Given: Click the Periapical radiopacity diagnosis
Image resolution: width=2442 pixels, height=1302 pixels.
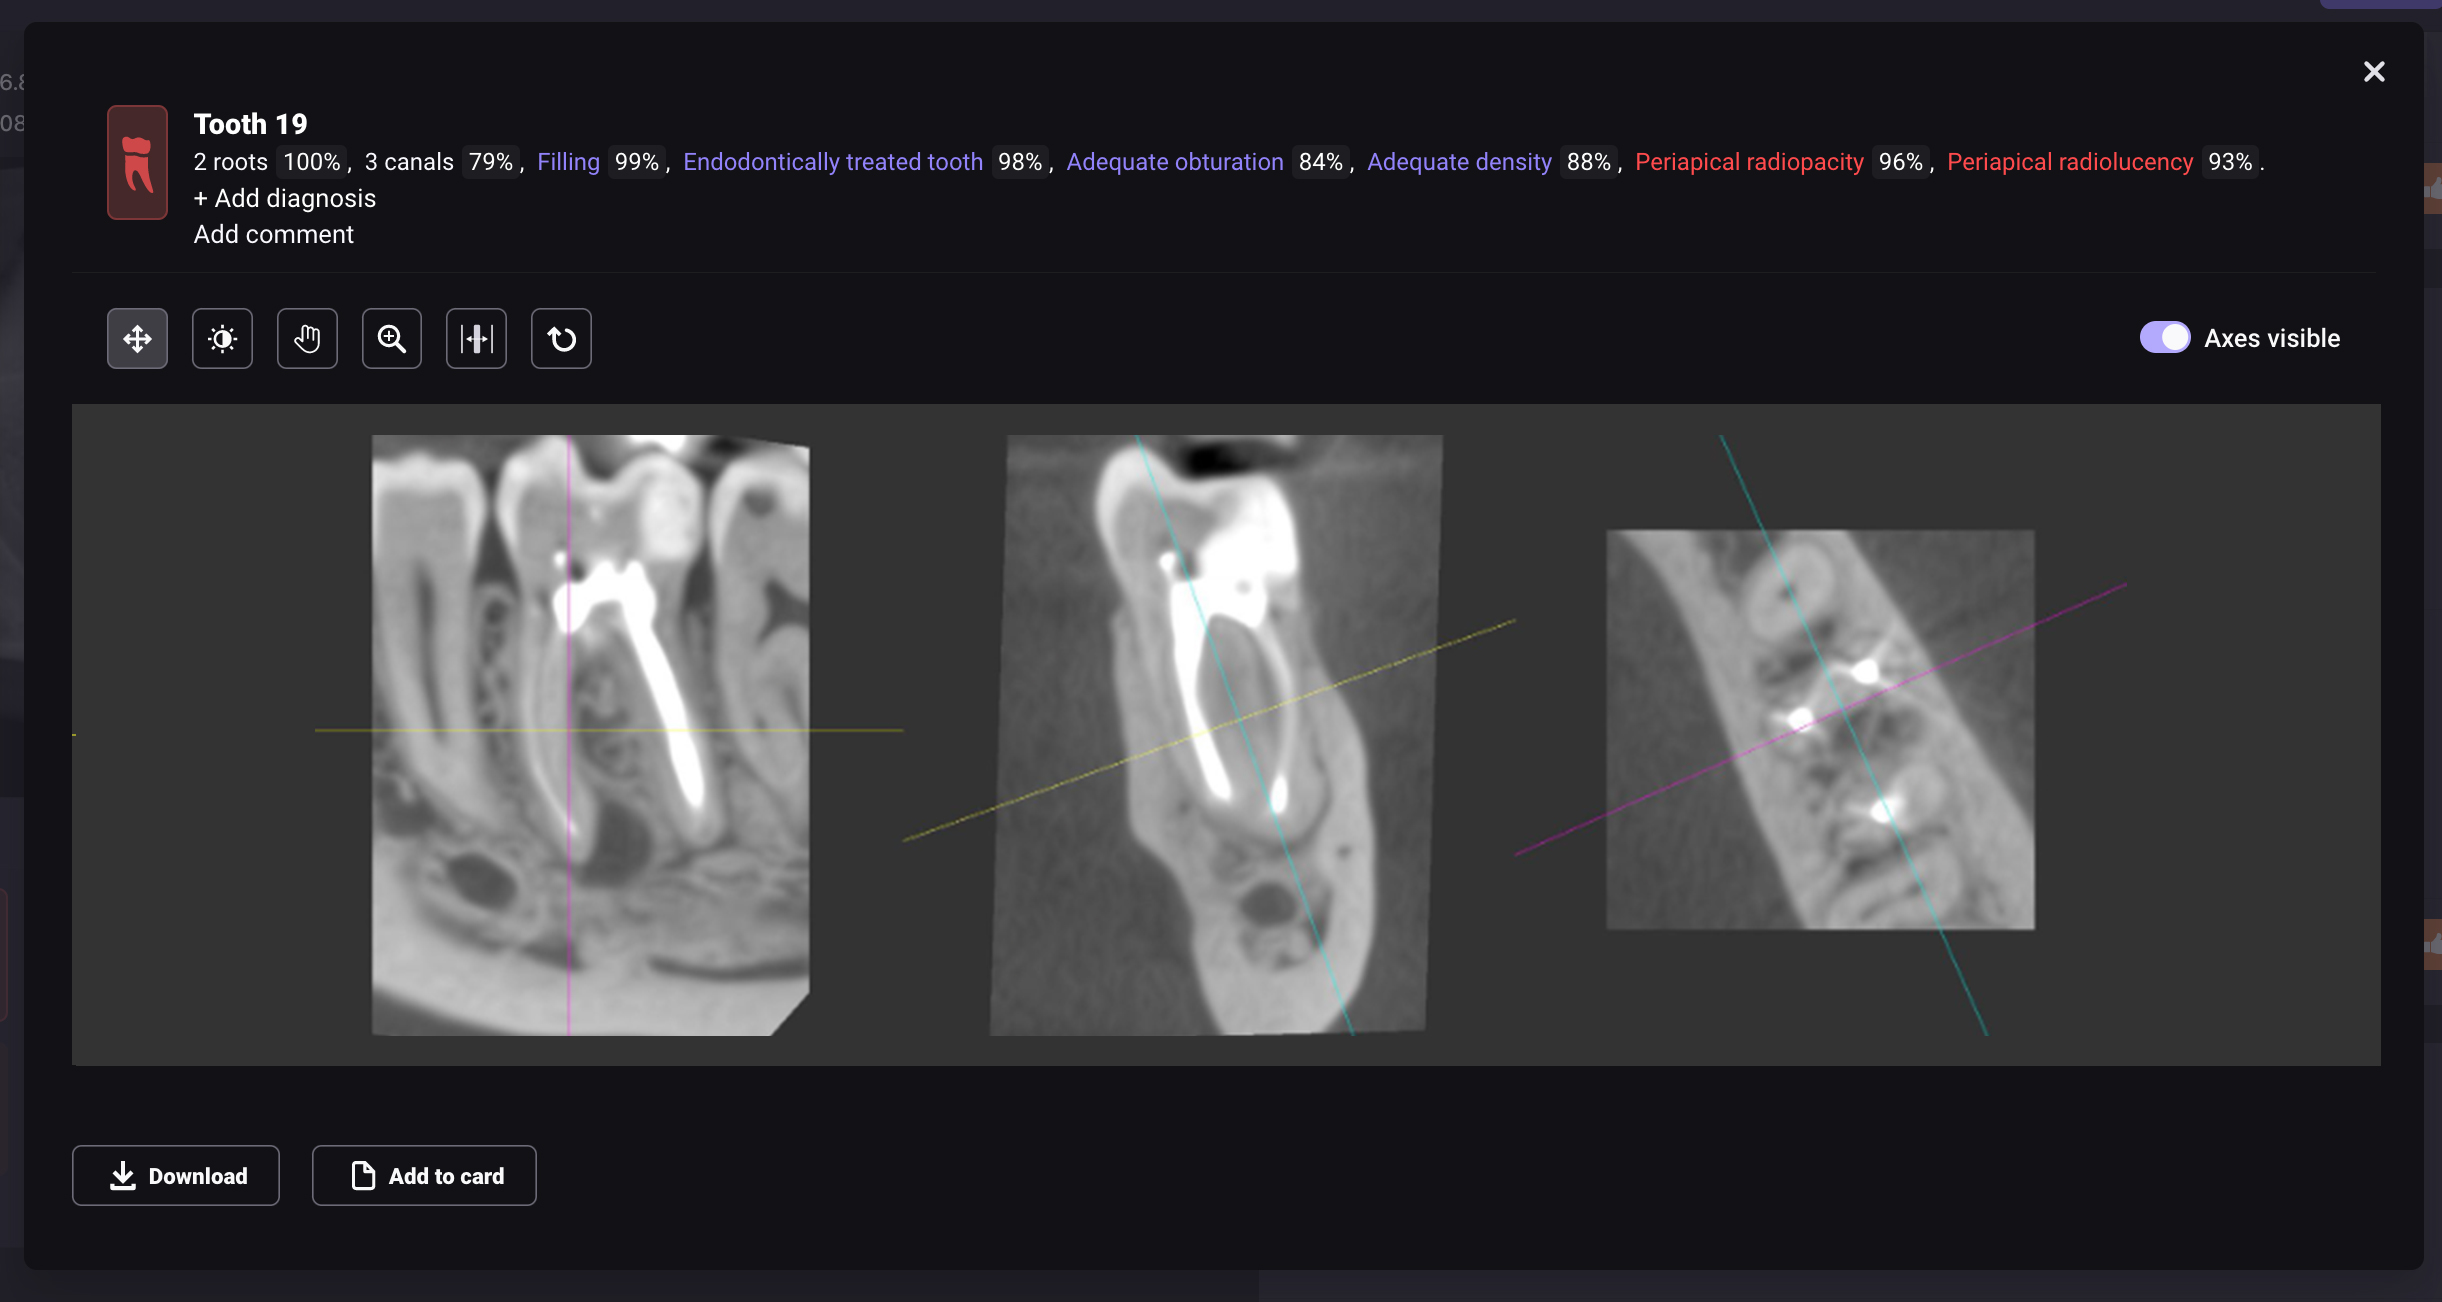Looking at the screenshot, I should (1748, 162).
